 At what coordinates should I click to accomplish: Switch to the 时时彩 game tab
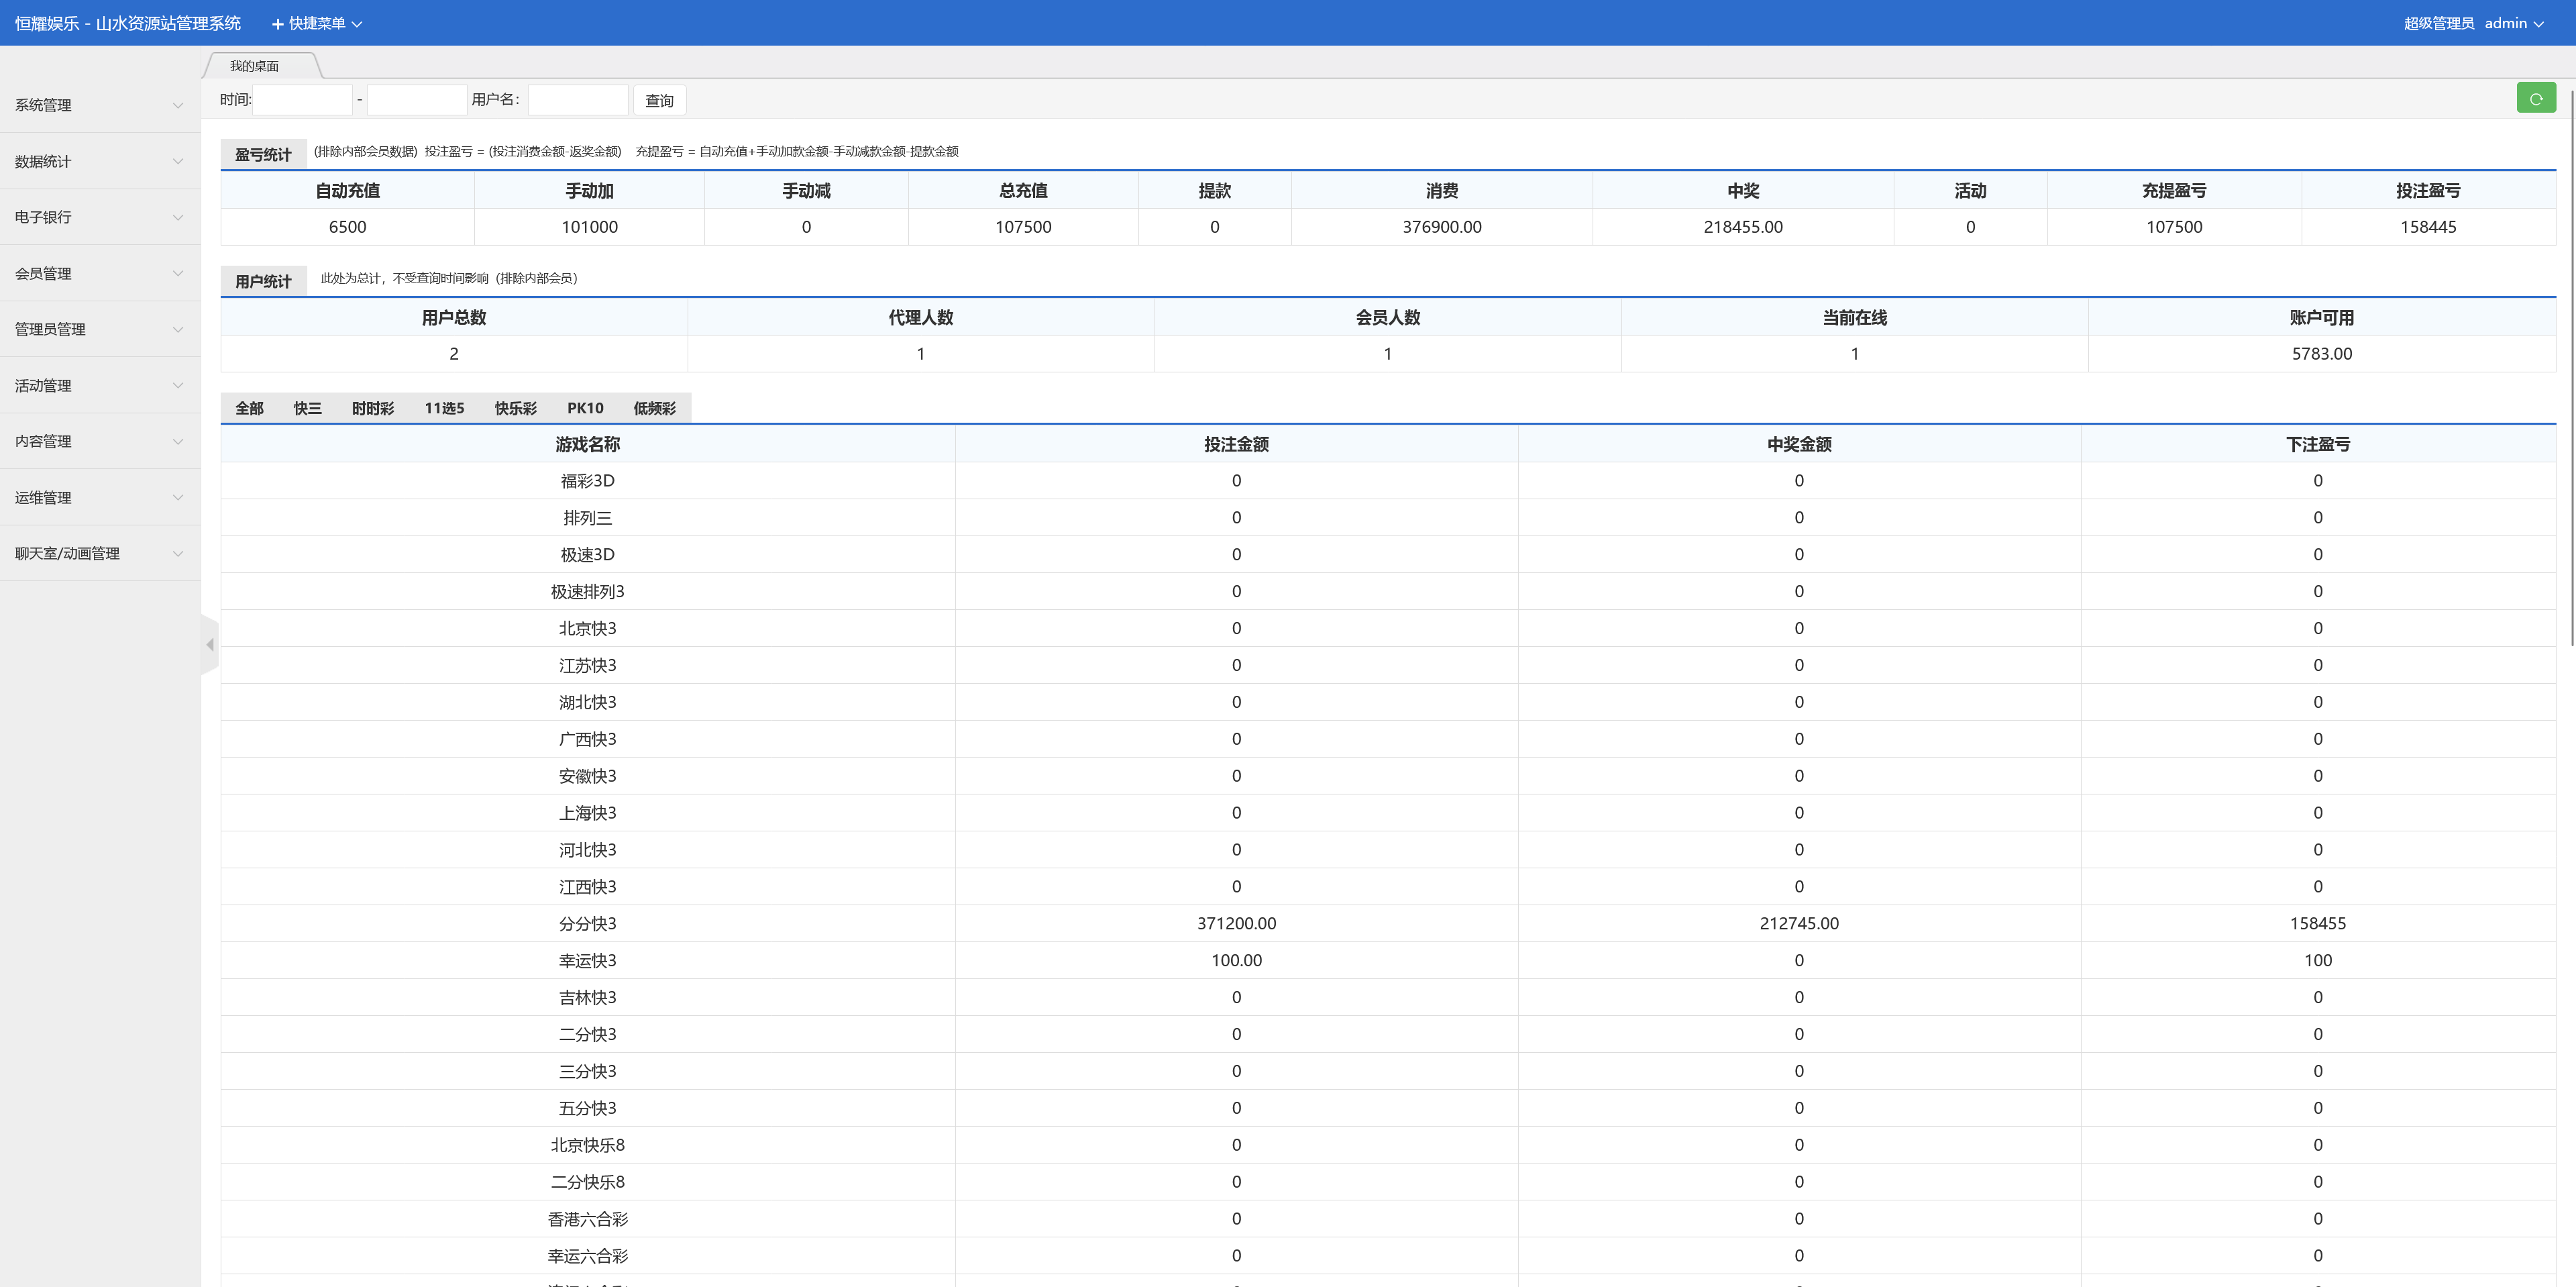tap(372, 408)
